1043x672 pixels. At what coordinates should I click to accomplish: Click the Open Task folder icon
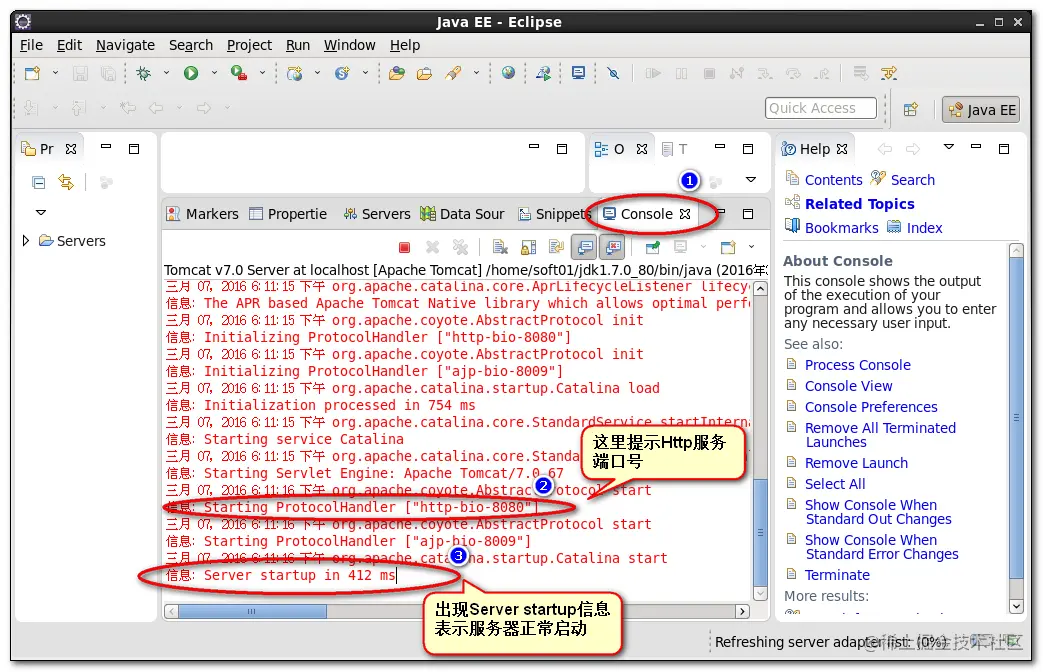point(424,73)
